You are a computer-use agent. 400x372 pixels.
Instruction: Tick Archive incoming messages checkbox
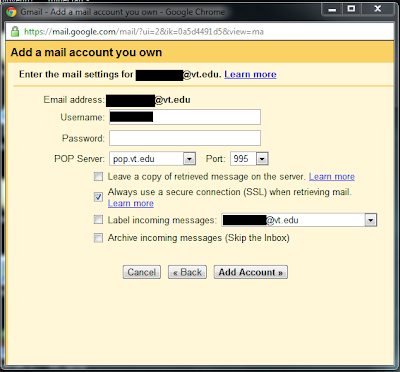[x=98, y=238]
